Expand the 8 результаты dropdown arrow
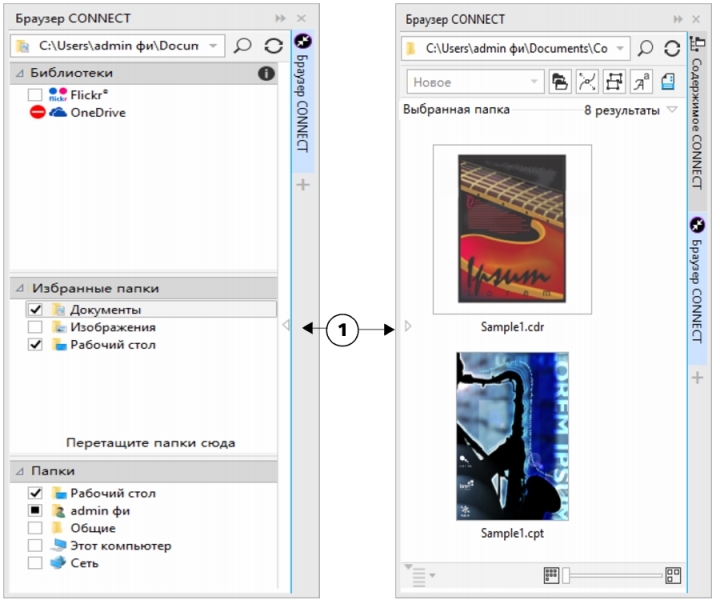Screen dimensions: 720x600 coord(672,110)
